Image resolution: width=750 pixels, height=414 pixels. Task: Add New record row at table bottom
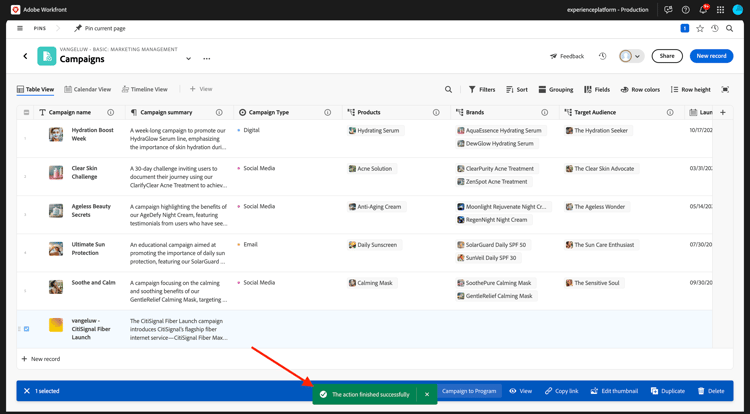click(41, 359)
